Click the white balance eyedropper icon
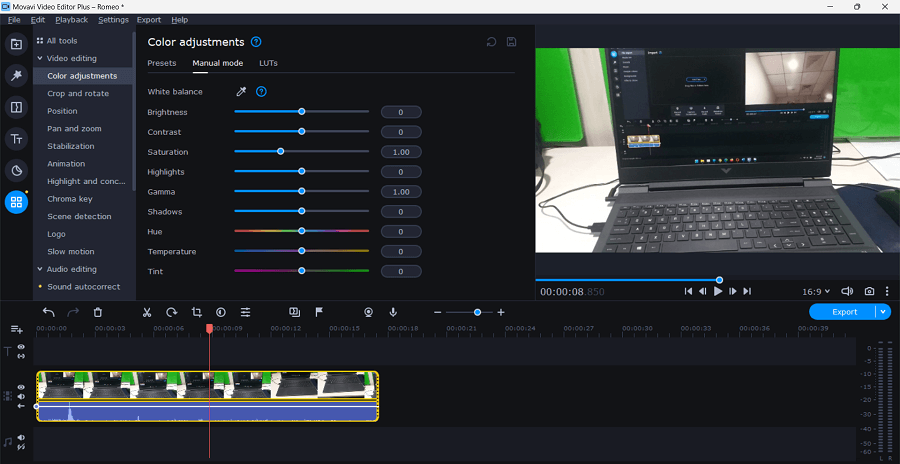Viewport: 900px width, 464px height. click(240, 92)
